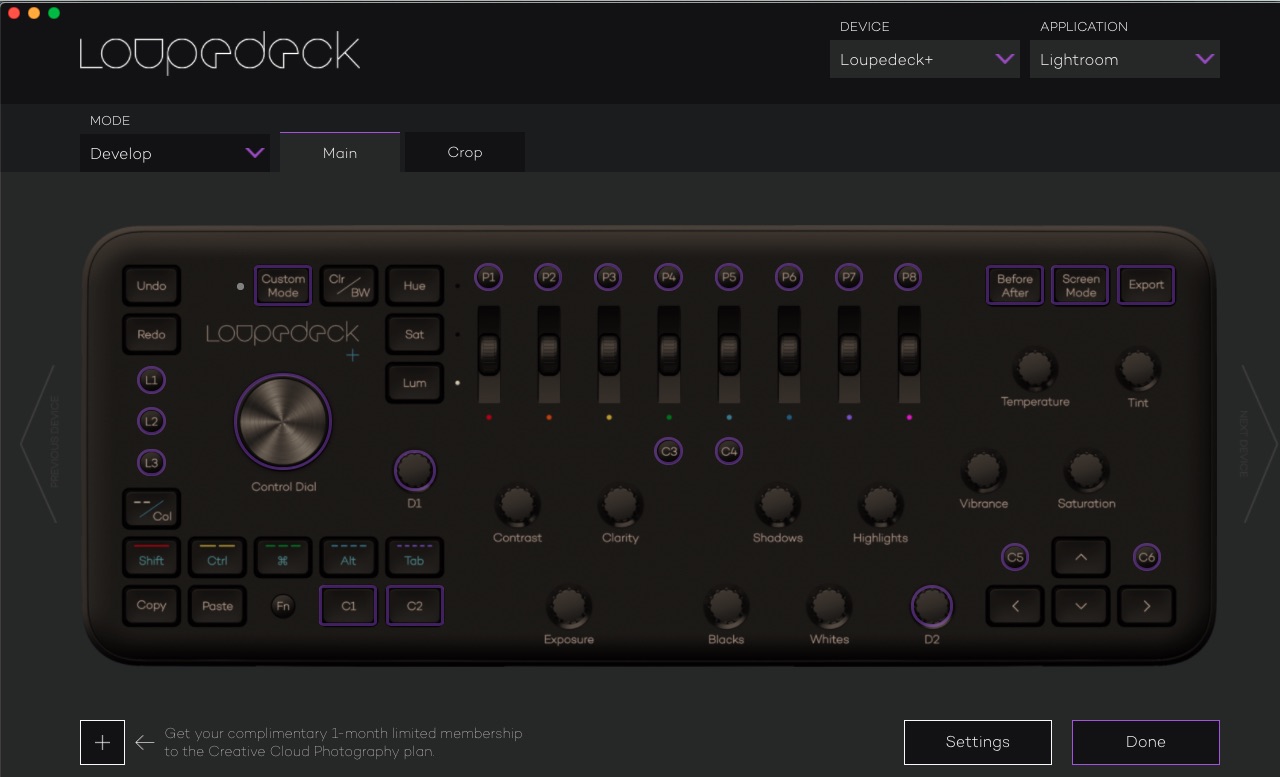Go to previous device with left chevron
The image size is (1280, 777).
tap(38, 443)
